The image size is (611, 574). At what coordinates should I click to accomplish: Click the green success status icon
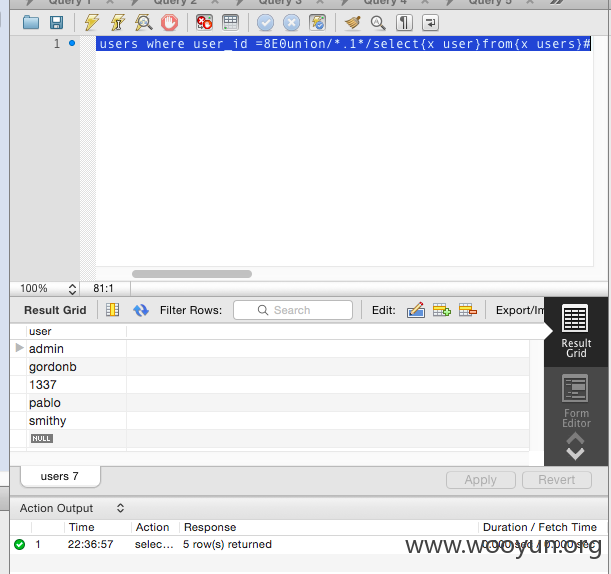[x=19, y=544]
